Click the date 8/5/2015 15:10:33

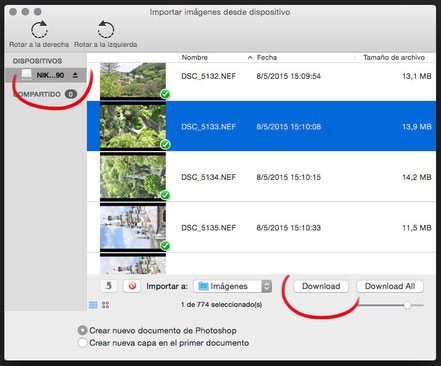coord(288,228)
